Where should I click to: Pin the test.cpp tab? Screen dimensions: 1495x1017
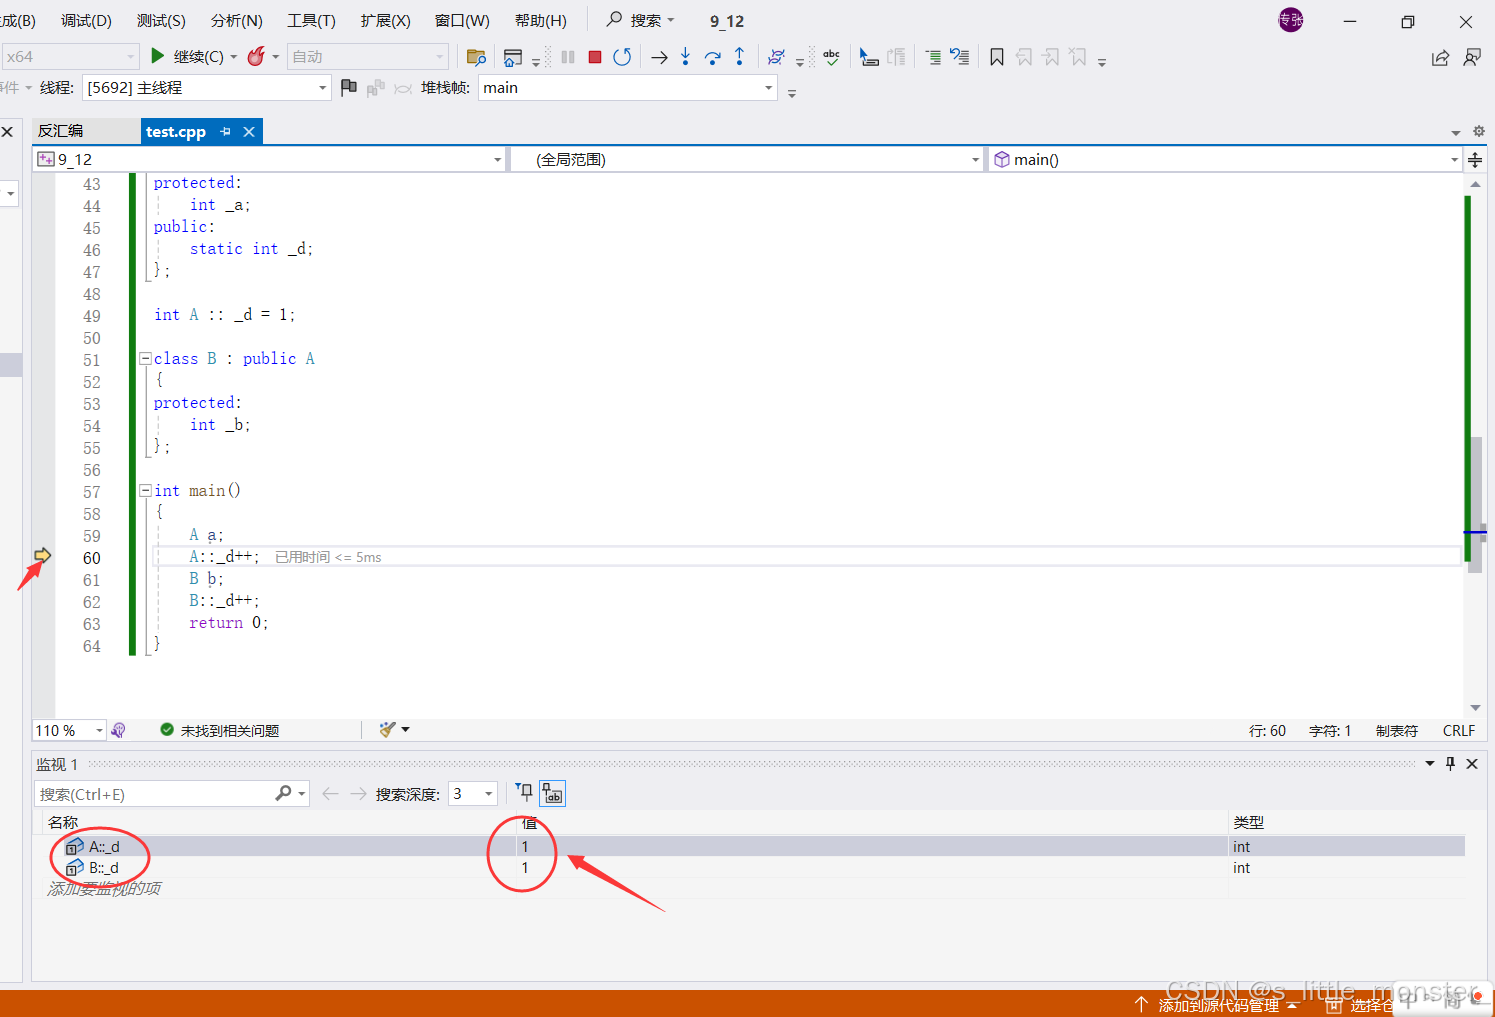click(225, 132)
